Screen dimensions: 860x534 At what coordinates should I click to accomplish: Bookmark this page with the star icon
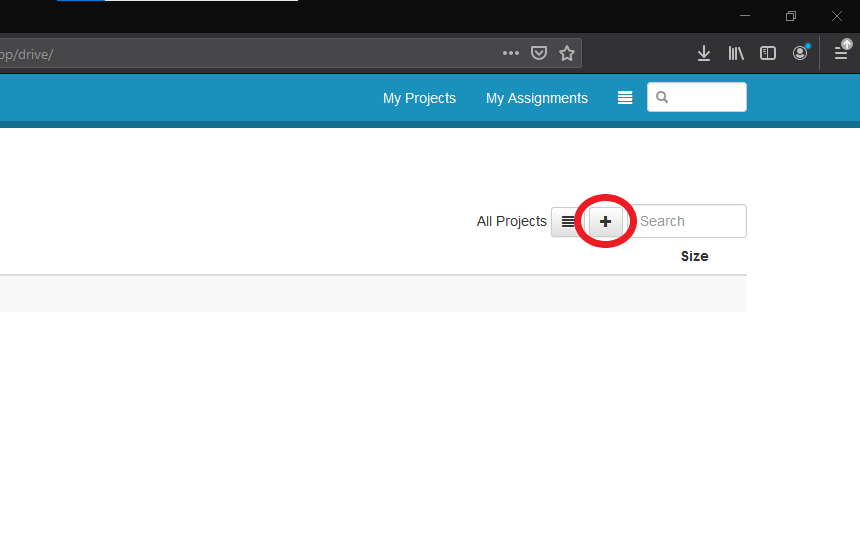pyautogui.click(x=567, y=53)
